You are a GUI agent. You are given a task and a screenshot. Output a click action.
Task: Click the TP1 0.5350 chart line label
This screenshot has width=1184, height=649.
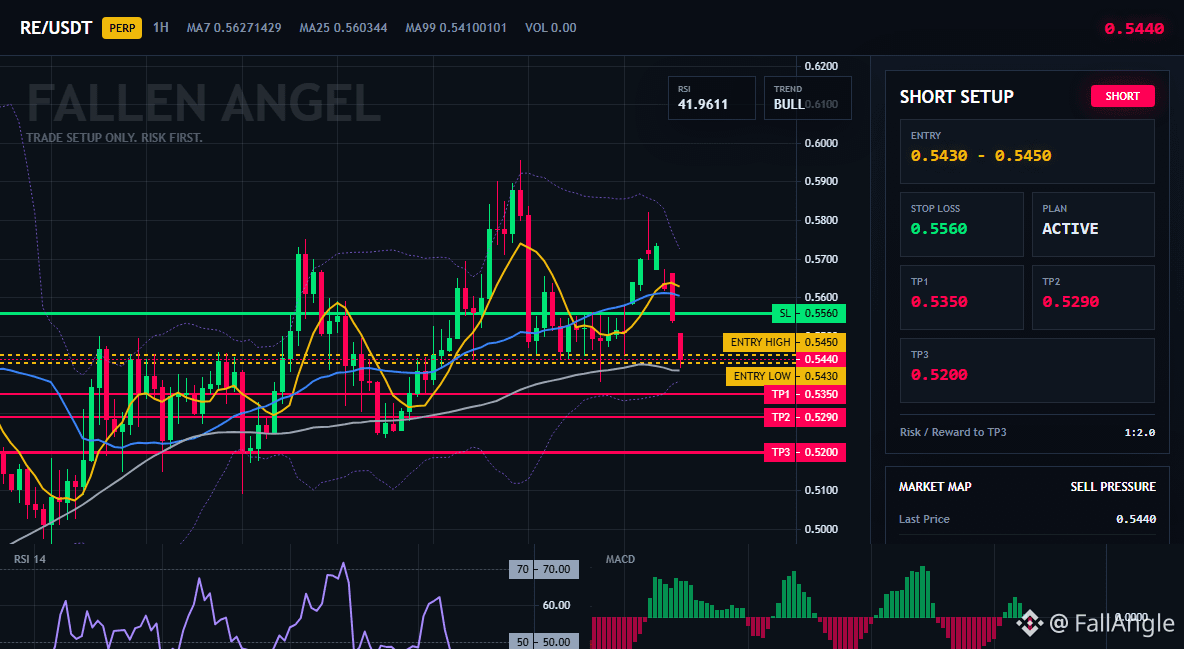point(805,394)
